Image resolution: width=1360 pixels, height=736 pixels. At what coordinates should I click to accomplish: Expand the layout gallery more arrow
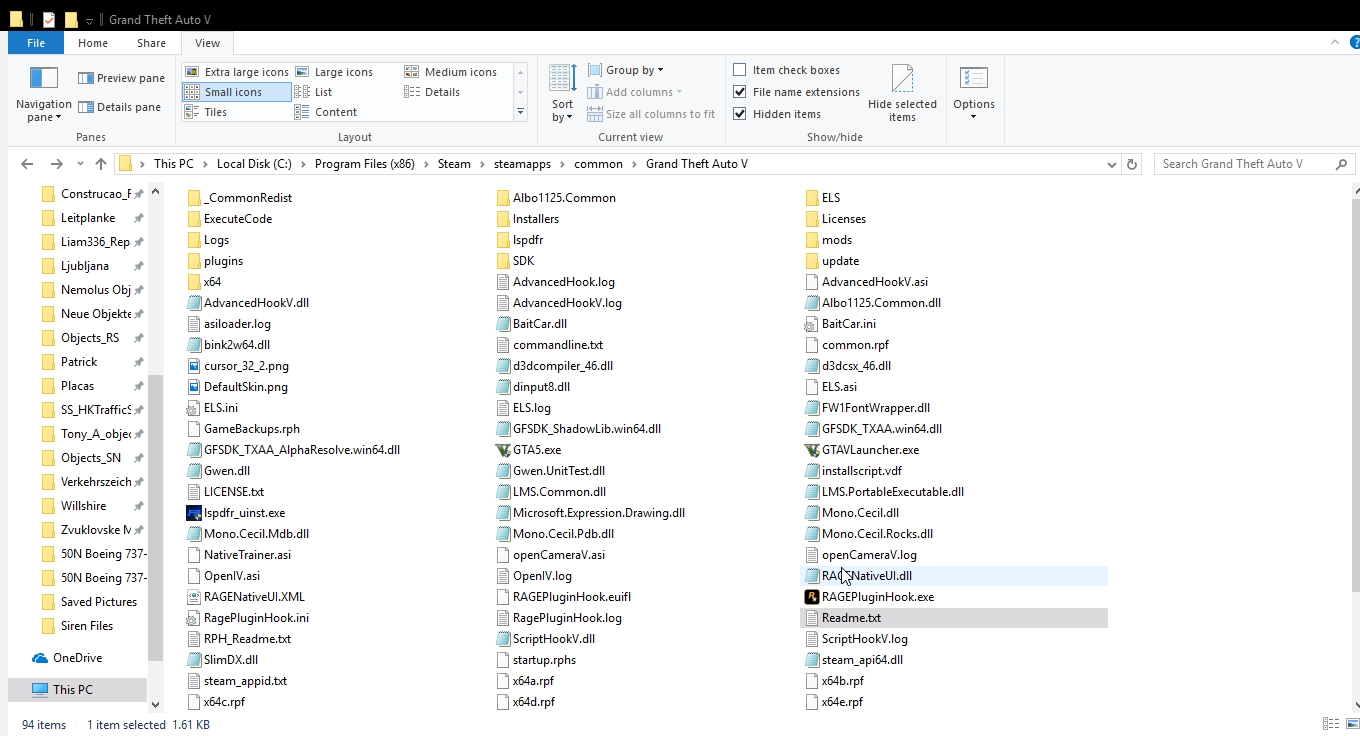tap(520, 112)
